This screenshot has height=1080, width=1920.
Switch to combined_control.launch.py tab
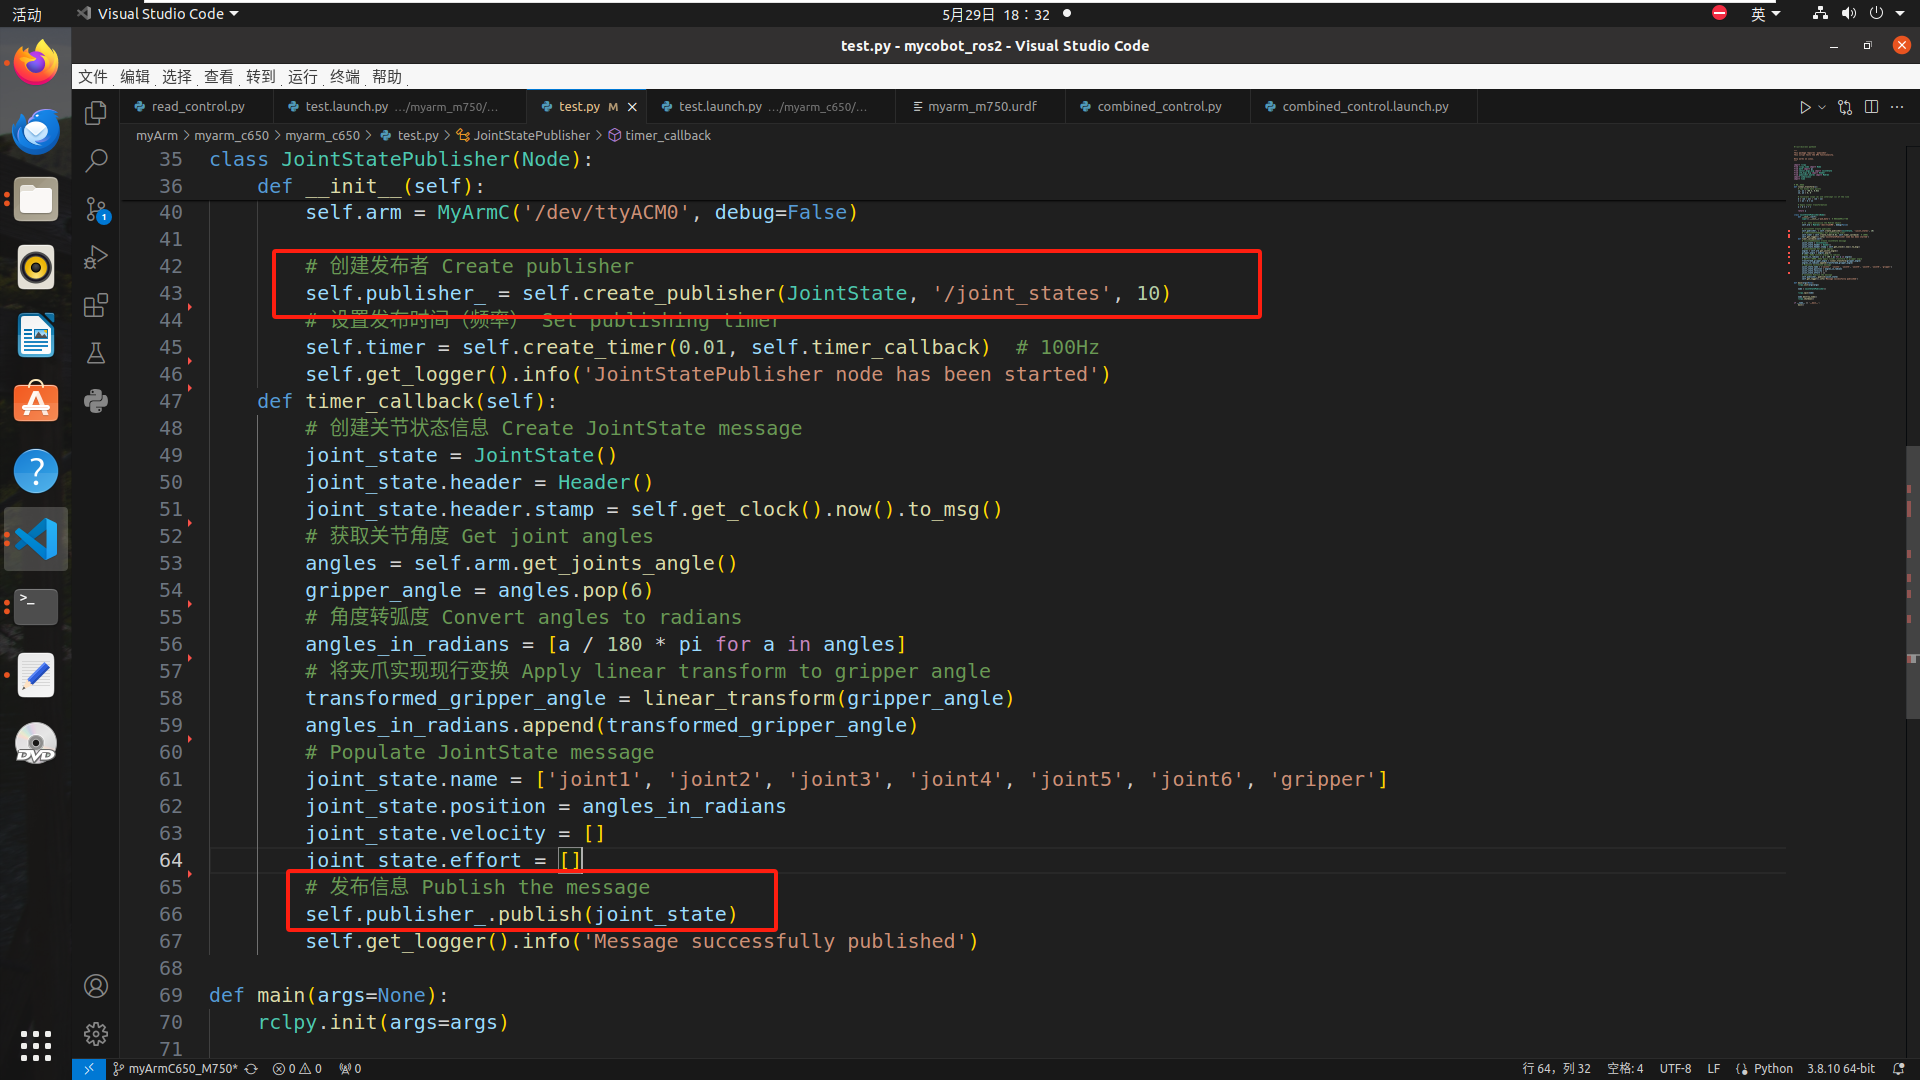(x=1365, y=107)
